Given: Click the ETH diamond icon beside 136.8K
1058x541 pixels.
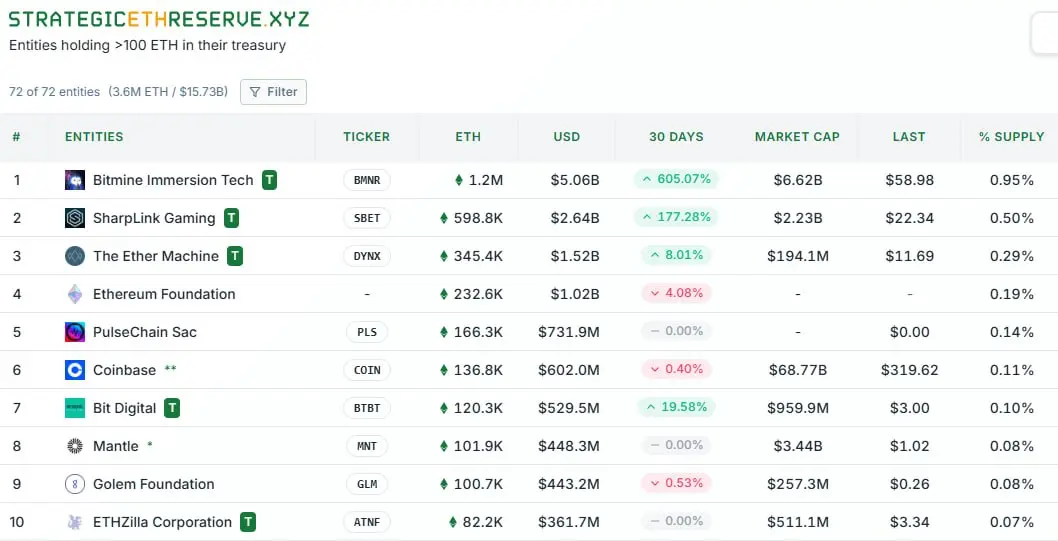Looking at the screenshot, I should pos(444,370).
